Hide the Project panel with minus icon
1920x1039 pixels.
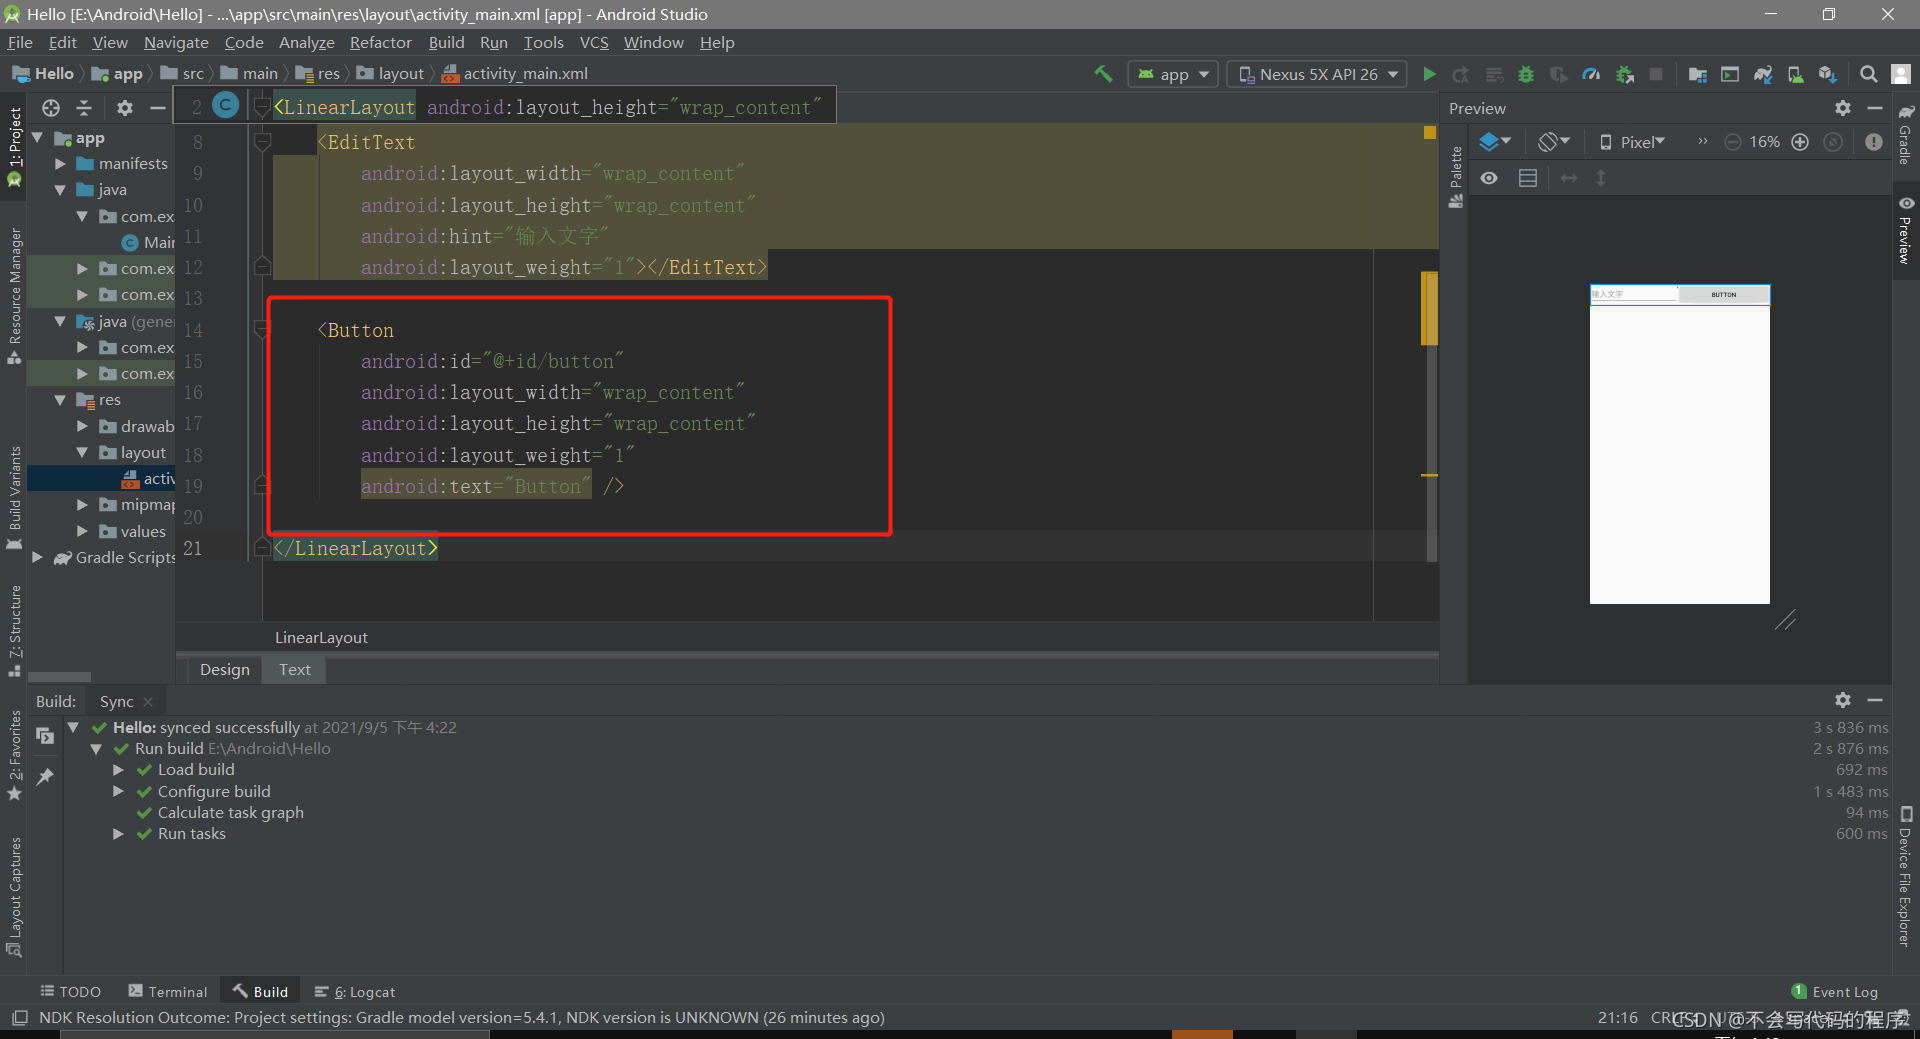157,108
